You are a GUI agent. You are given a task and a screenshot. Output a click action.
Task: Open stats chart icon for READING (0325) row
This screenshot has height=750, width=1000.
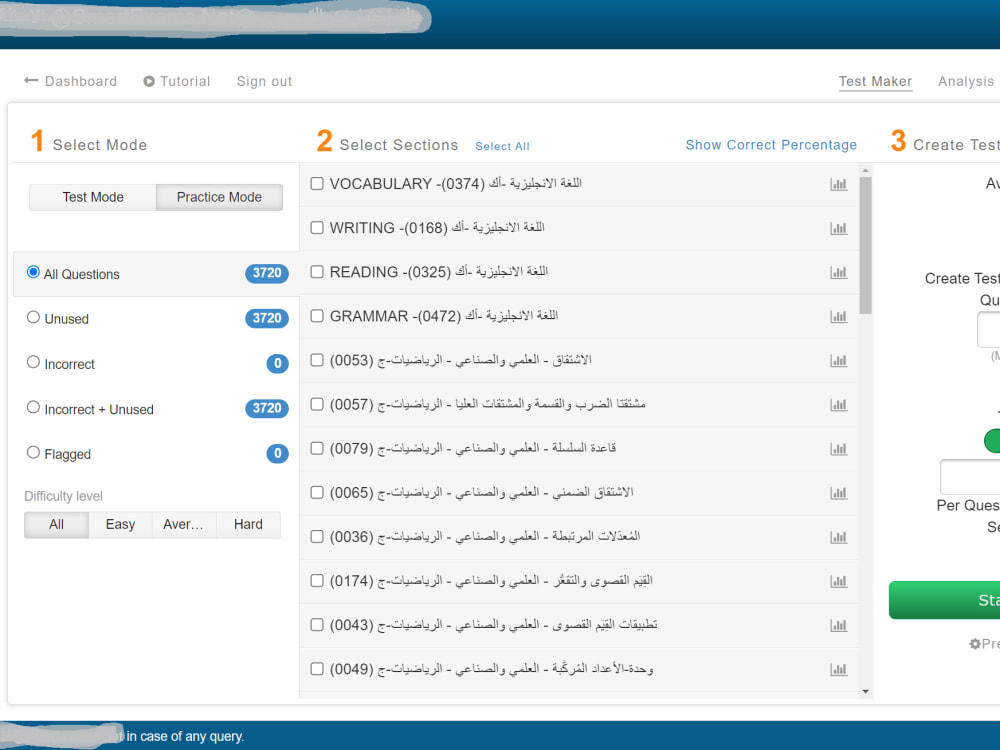(839, 272)
